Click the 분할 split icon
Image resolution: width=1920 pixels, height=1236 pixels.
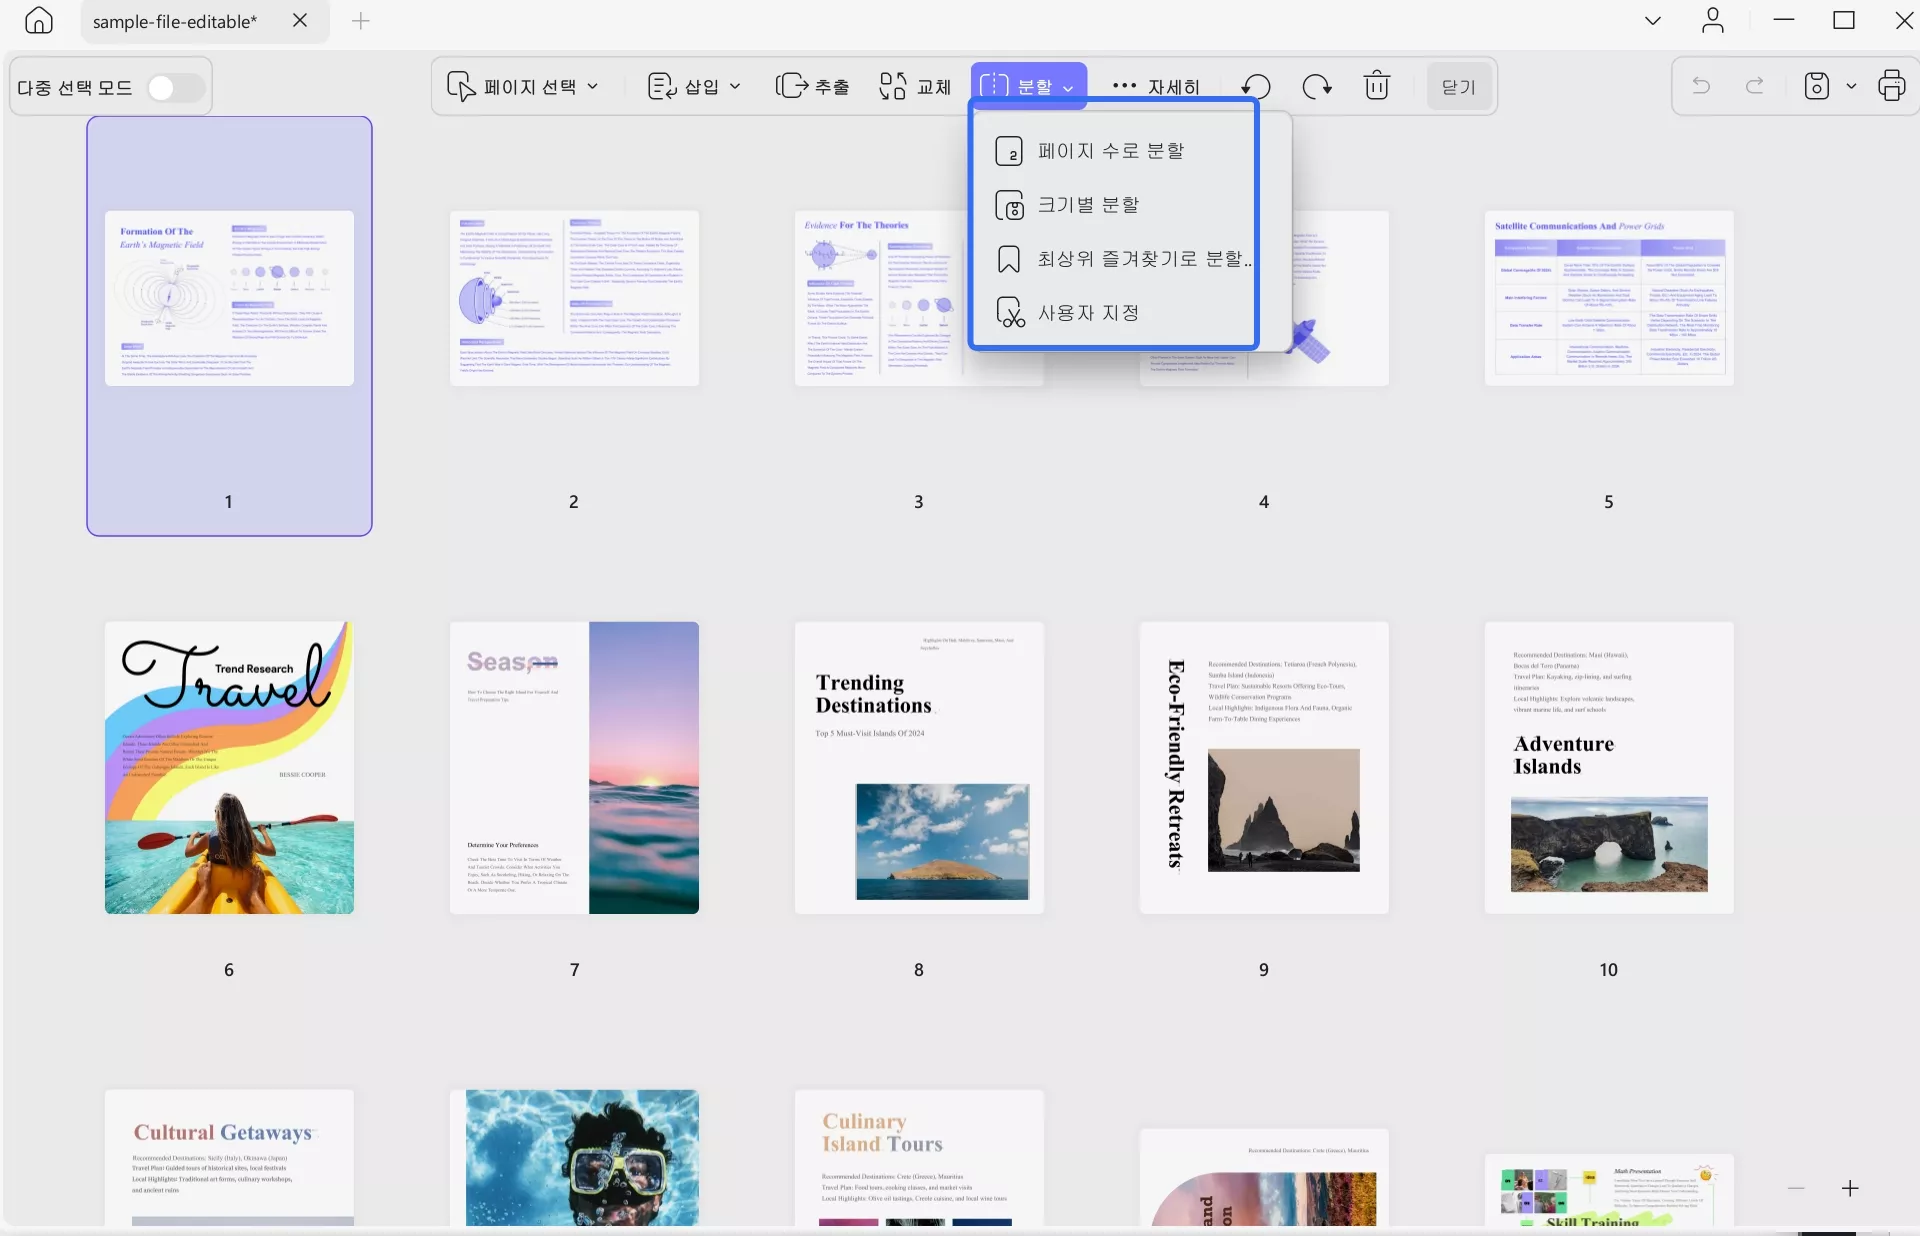[994, 86]
